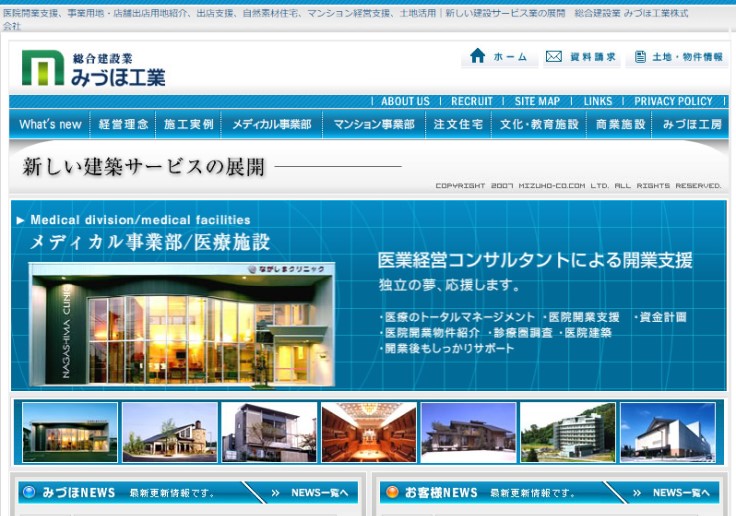
Task: Select the wooden hall interior thumbnail
Action: point(369,432)
